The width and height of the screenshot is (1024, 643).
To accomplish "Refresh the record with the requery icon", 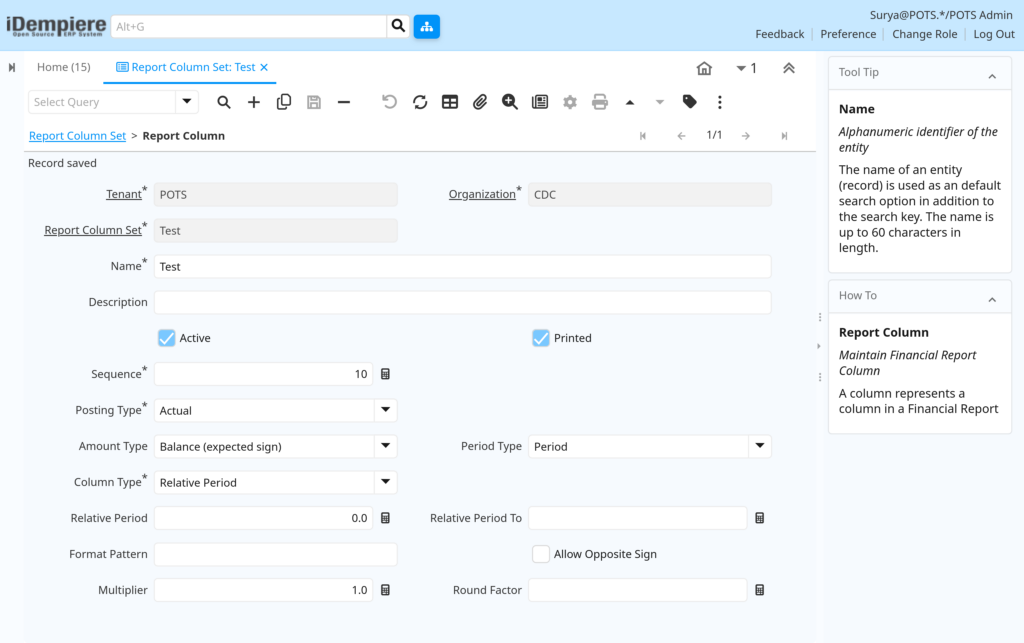I will 420,102.
